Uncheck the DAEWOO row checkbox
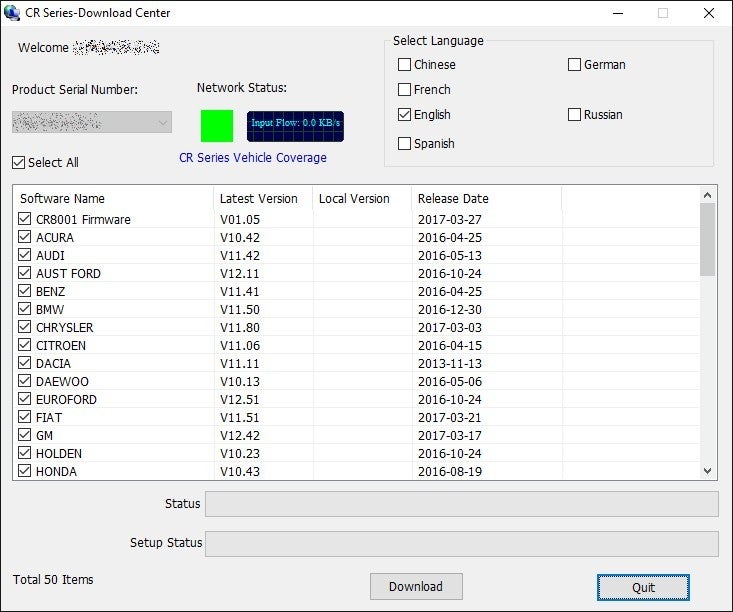Image resolution: width=733 pixels, height=612 pixels. click(24, 381)
